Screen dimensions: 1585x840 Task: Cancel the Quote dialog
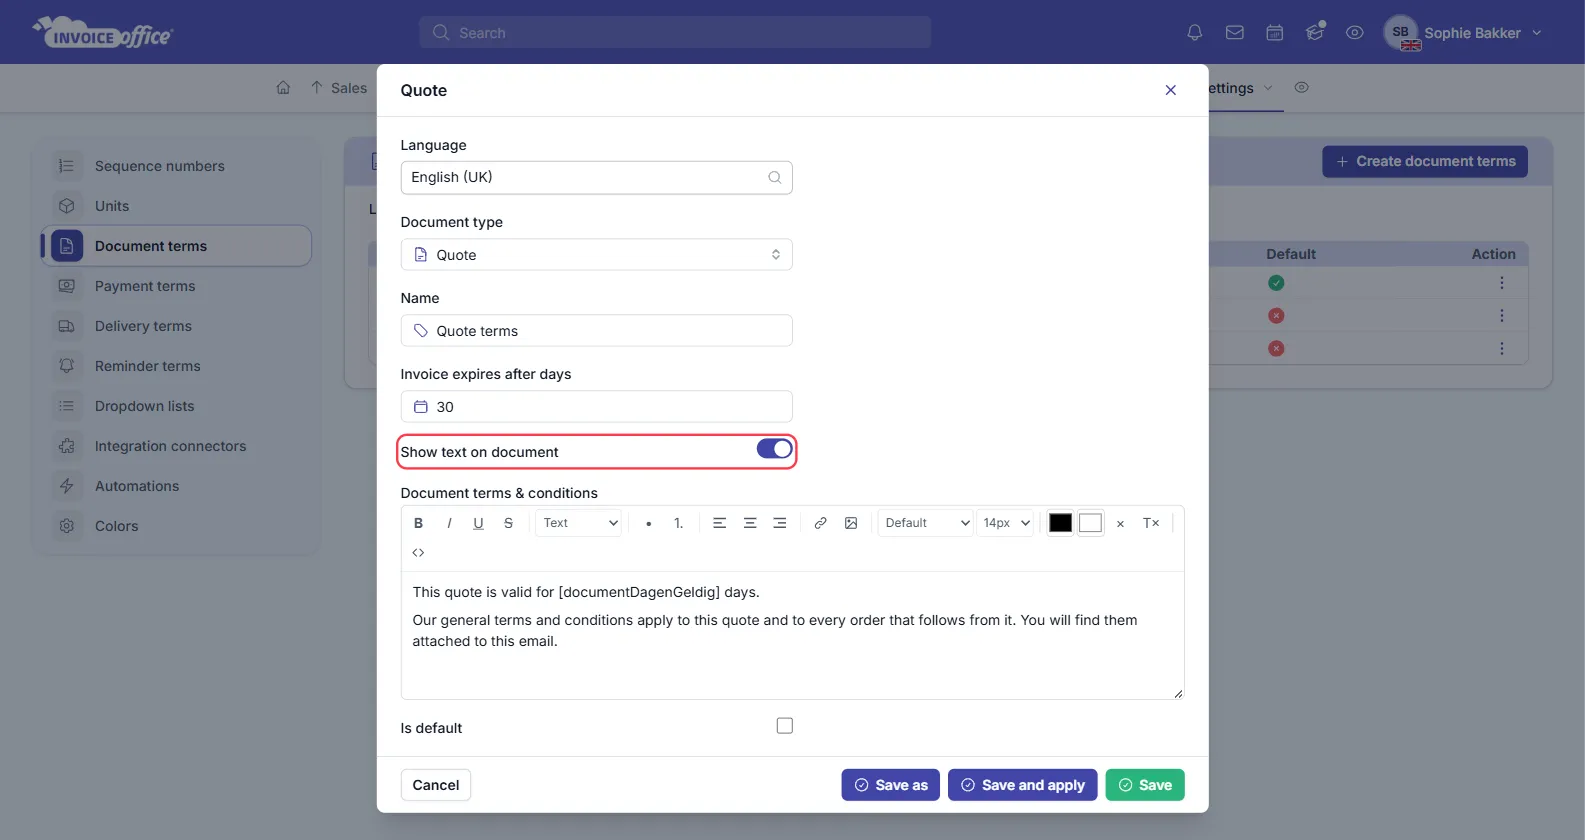436,785
